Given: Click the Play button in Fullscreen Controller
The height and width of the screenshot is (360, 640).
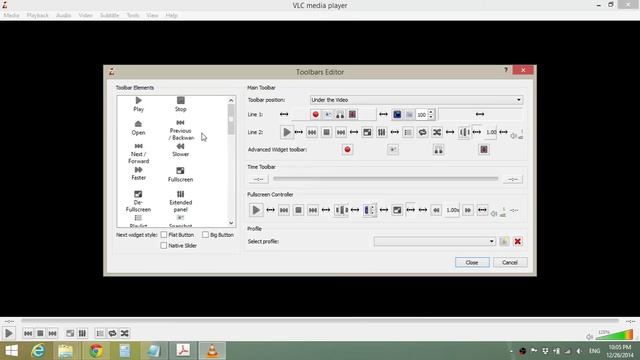Looking at the screenshot, I should coord(256,210).
